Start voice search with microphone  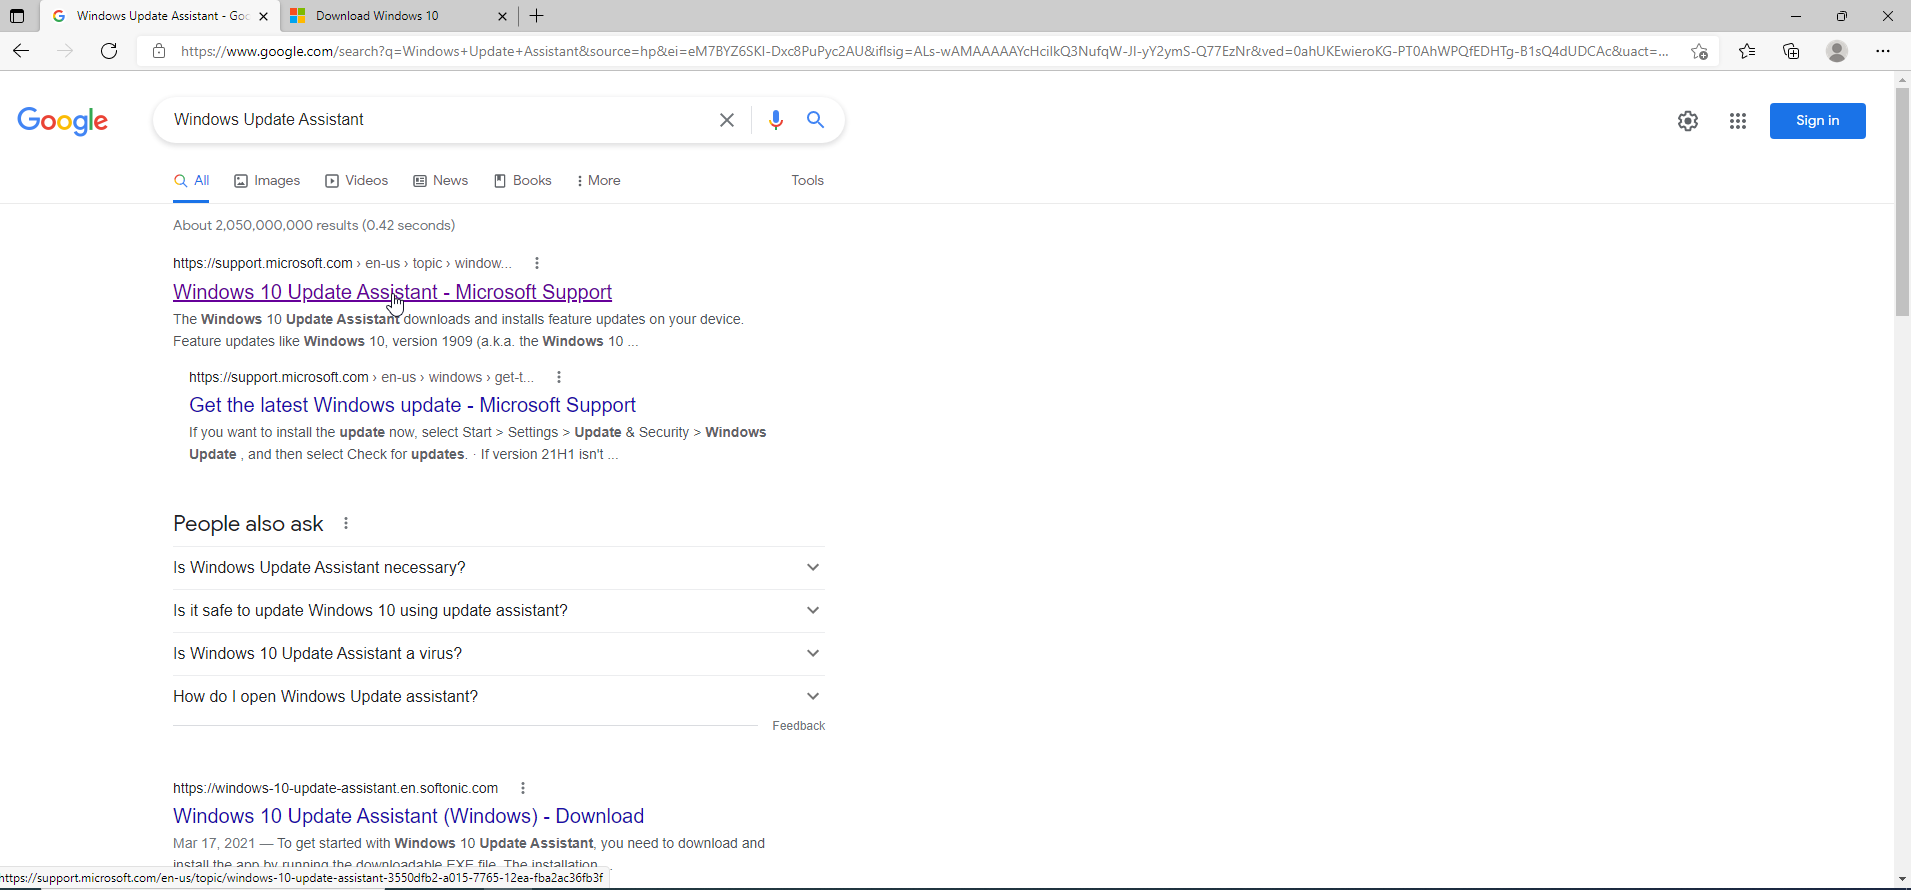tap(775, 120)
